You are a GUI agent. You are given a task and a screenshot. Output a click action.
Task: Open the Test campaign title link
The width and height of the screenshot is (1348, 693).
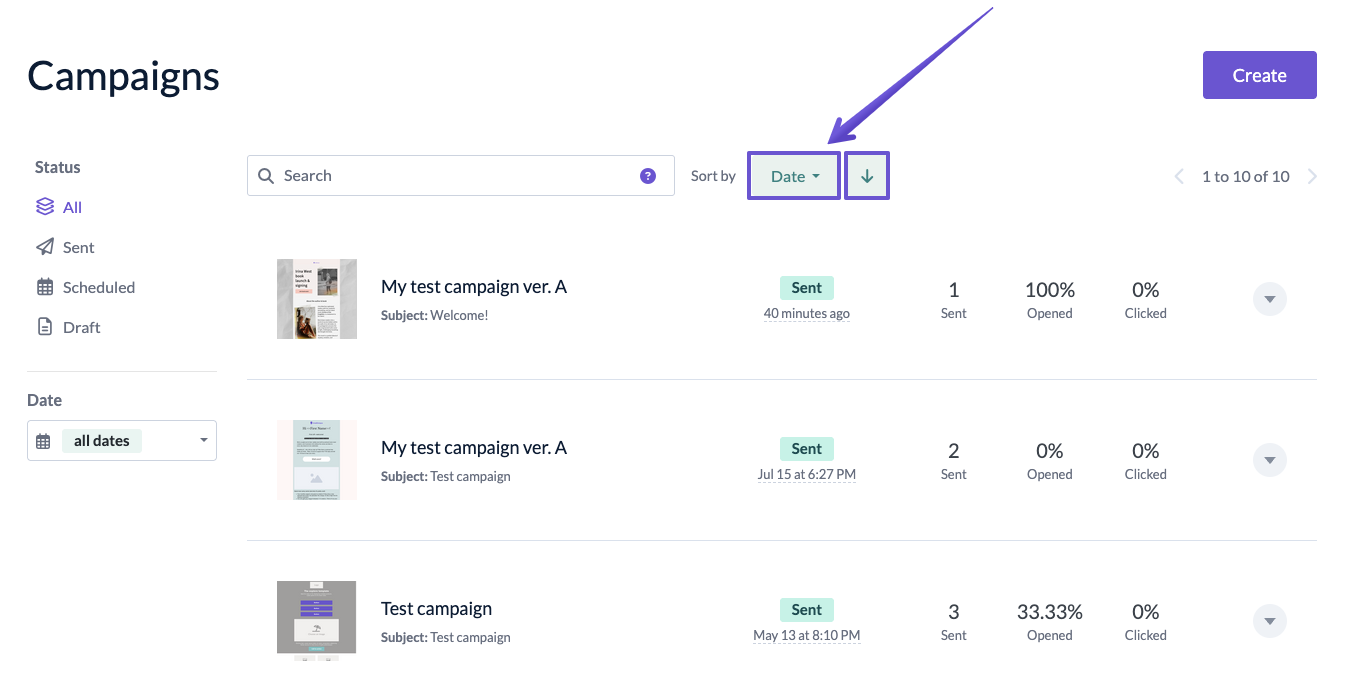tap(436, 608)
